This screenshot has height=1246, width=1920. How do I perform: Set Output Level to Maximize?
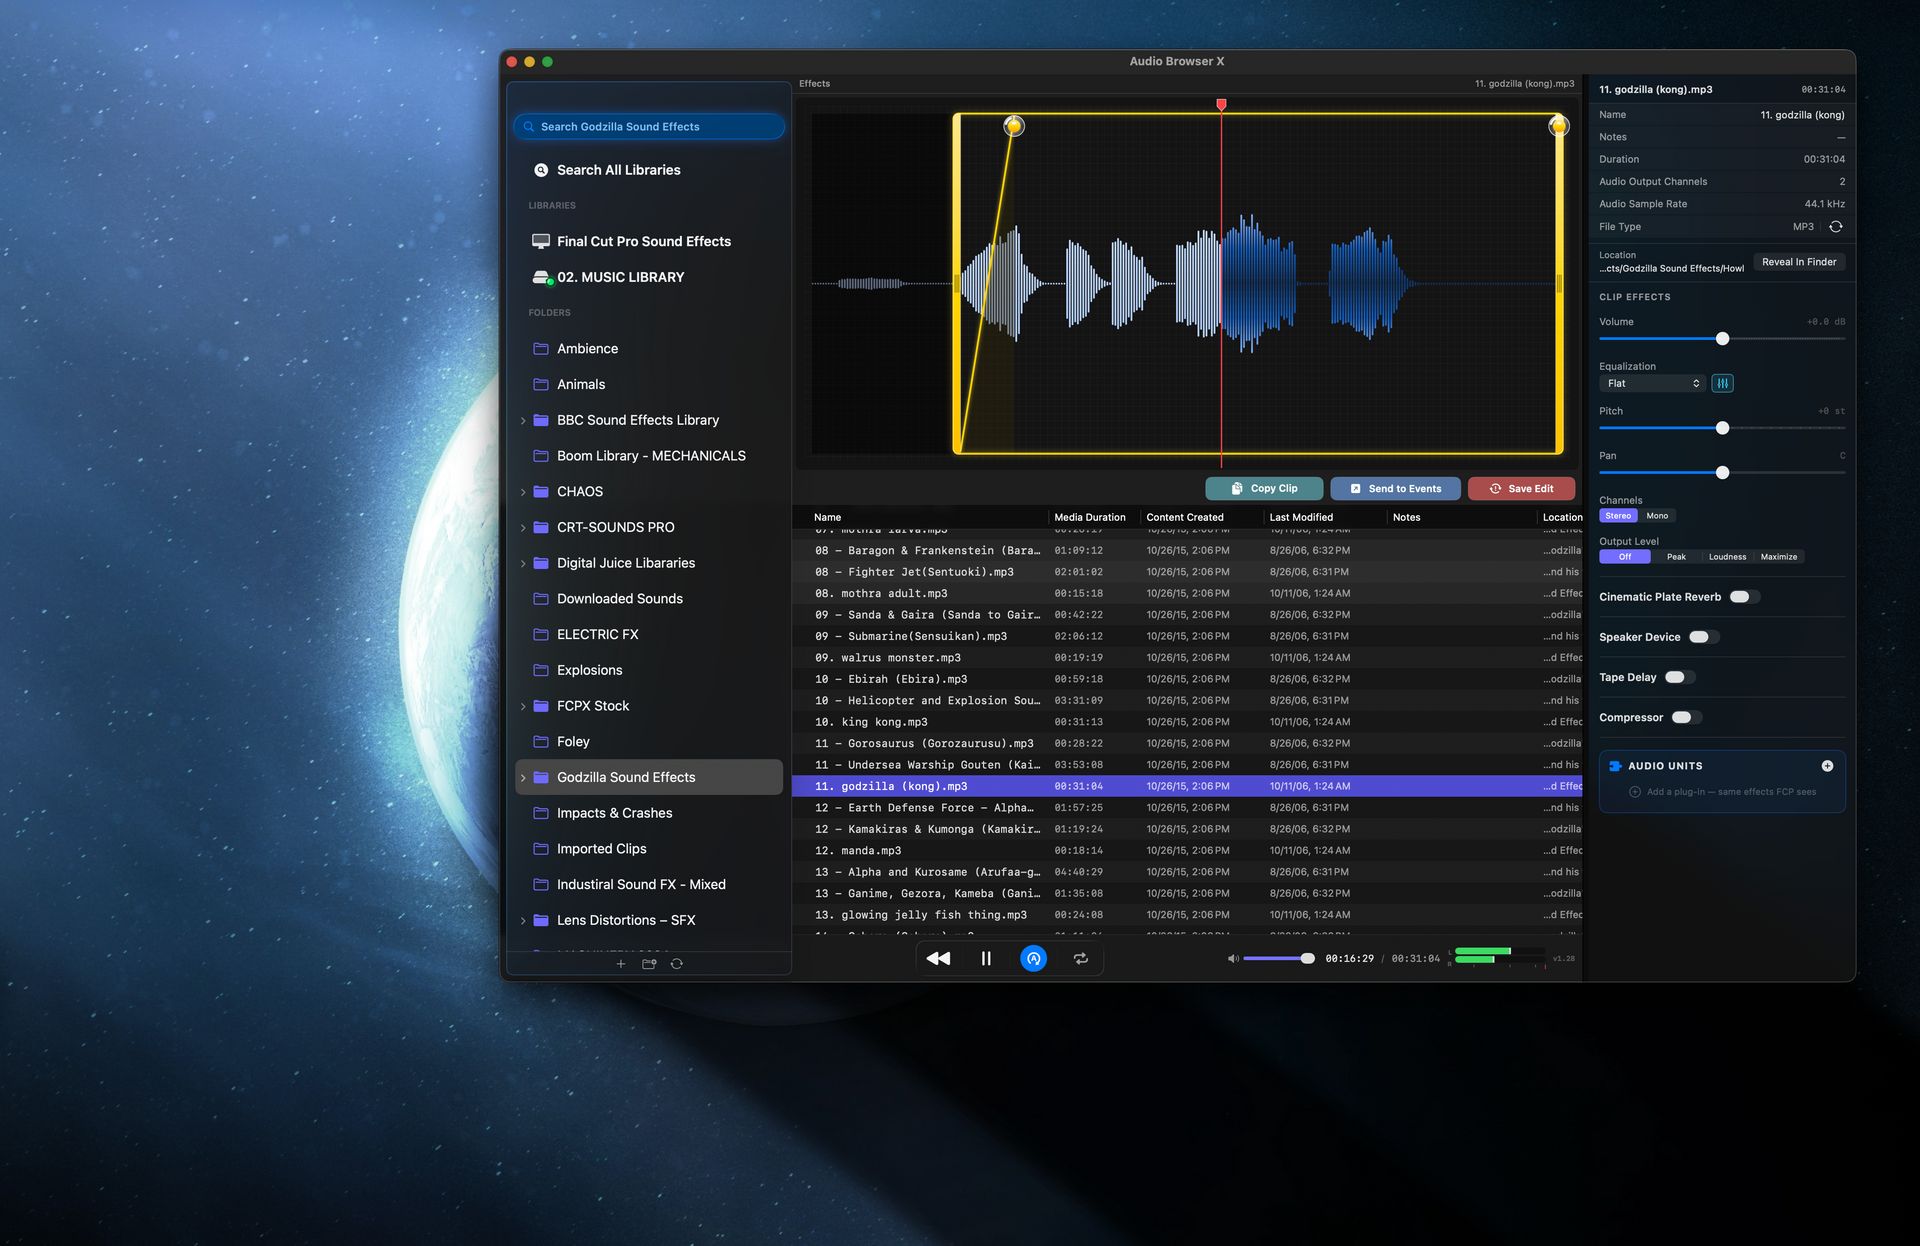tap(1779, 557)
